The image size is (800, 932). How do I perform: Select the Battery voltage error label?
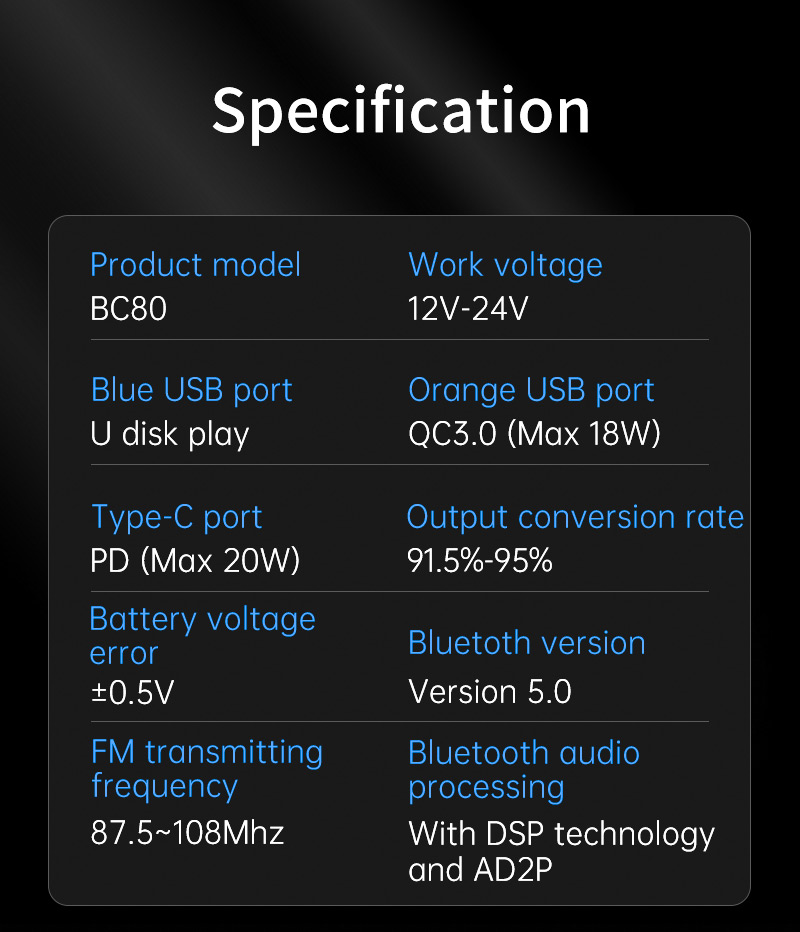(202, 636)
